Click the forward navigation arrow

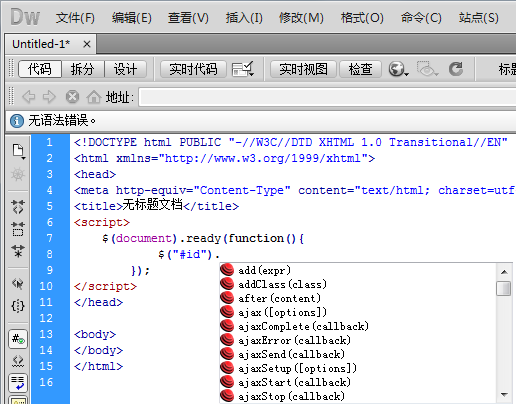pos(49,97)
